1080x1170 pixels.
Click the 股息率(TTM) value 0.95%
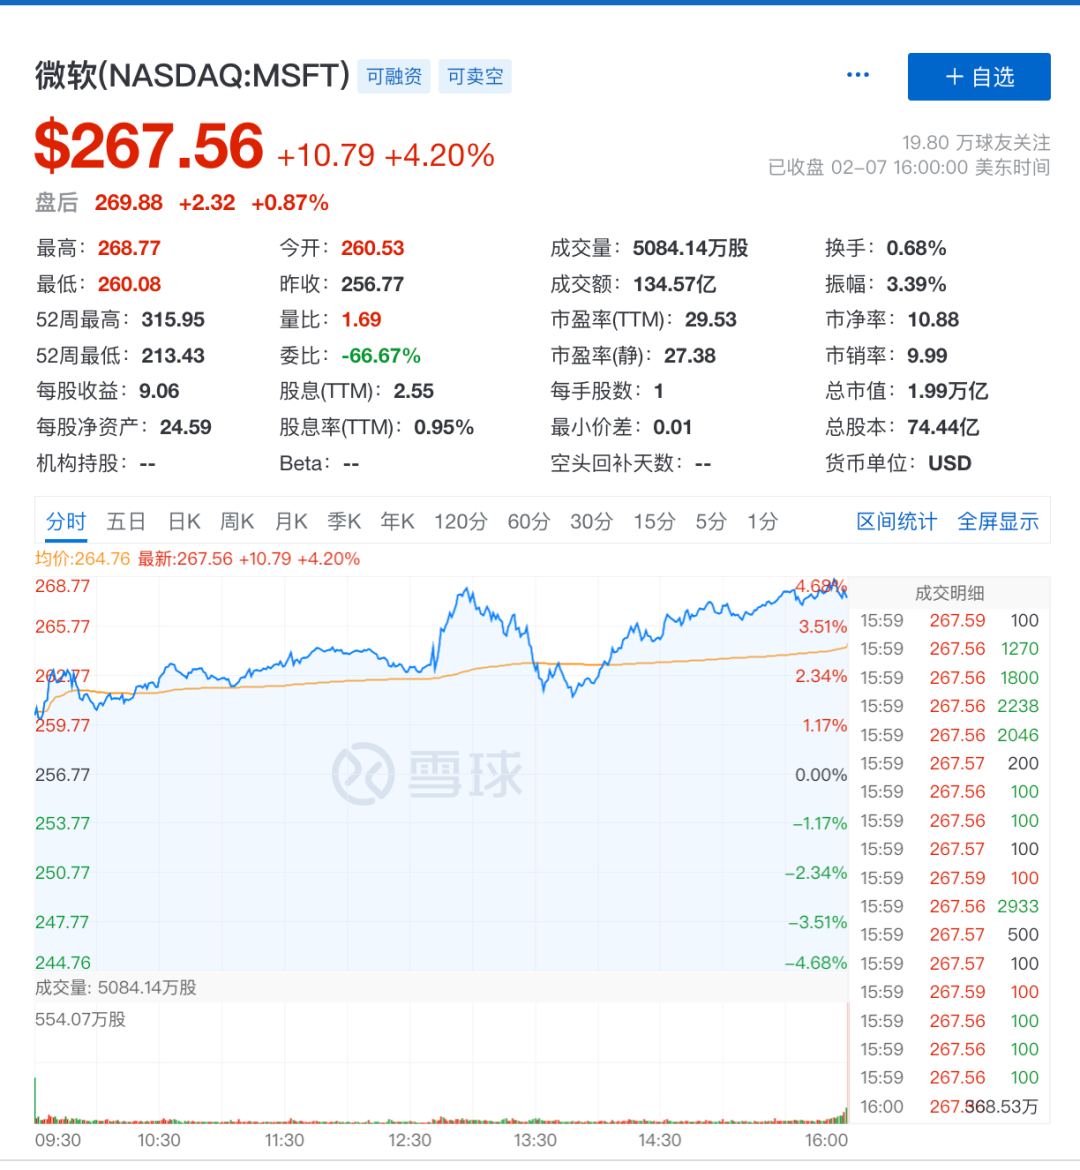click(443, 428)
